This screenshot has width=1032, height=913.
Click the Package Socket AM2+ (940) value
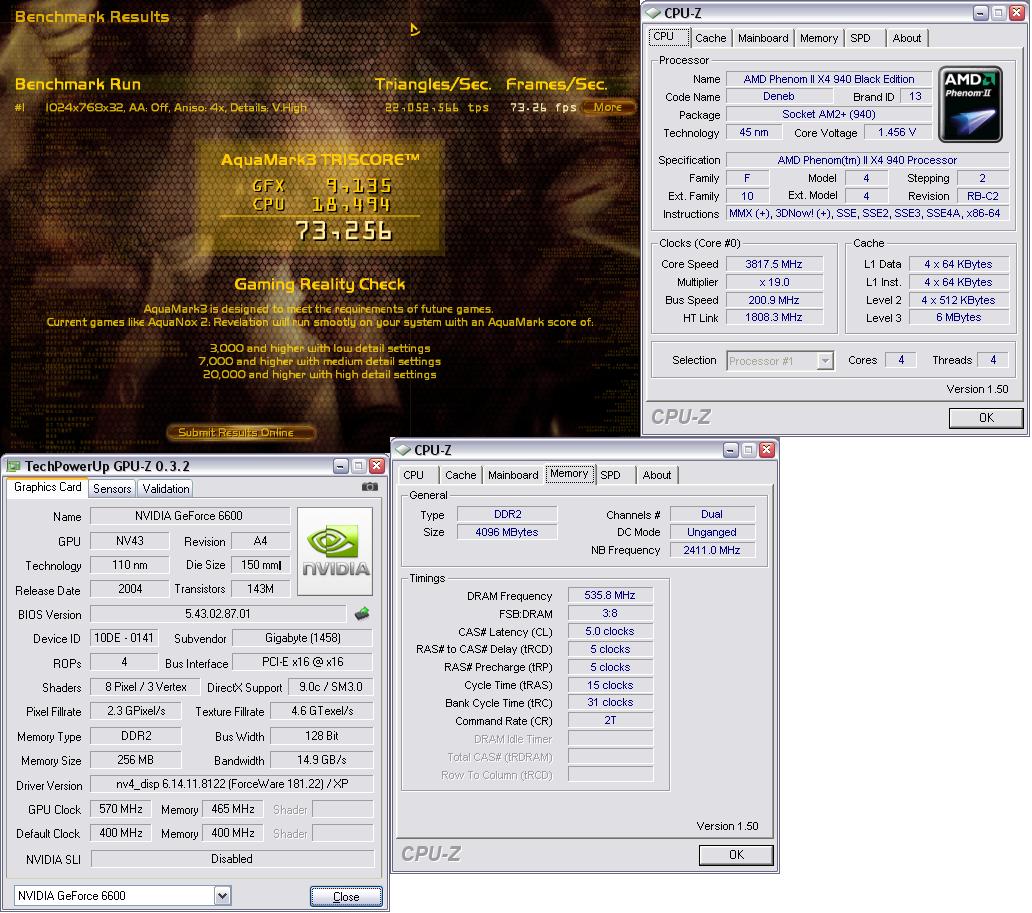coord(829,114)
